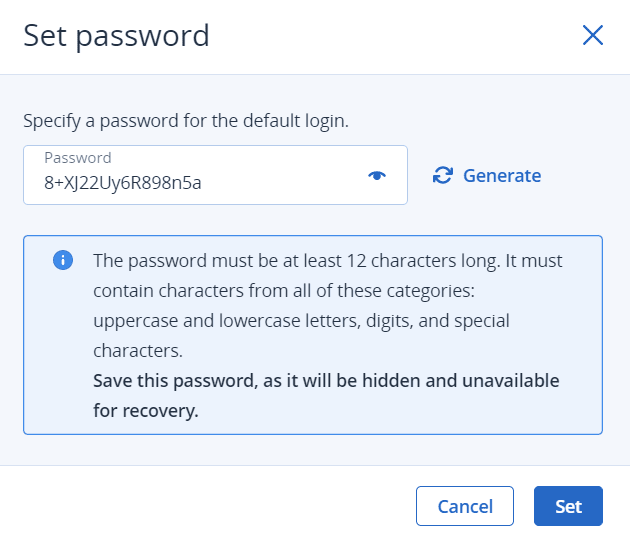Click the generated password value 8+XJ22Uy6R898n5a
The height and width of the screenshot is (542, 630).
click(123, 183)
